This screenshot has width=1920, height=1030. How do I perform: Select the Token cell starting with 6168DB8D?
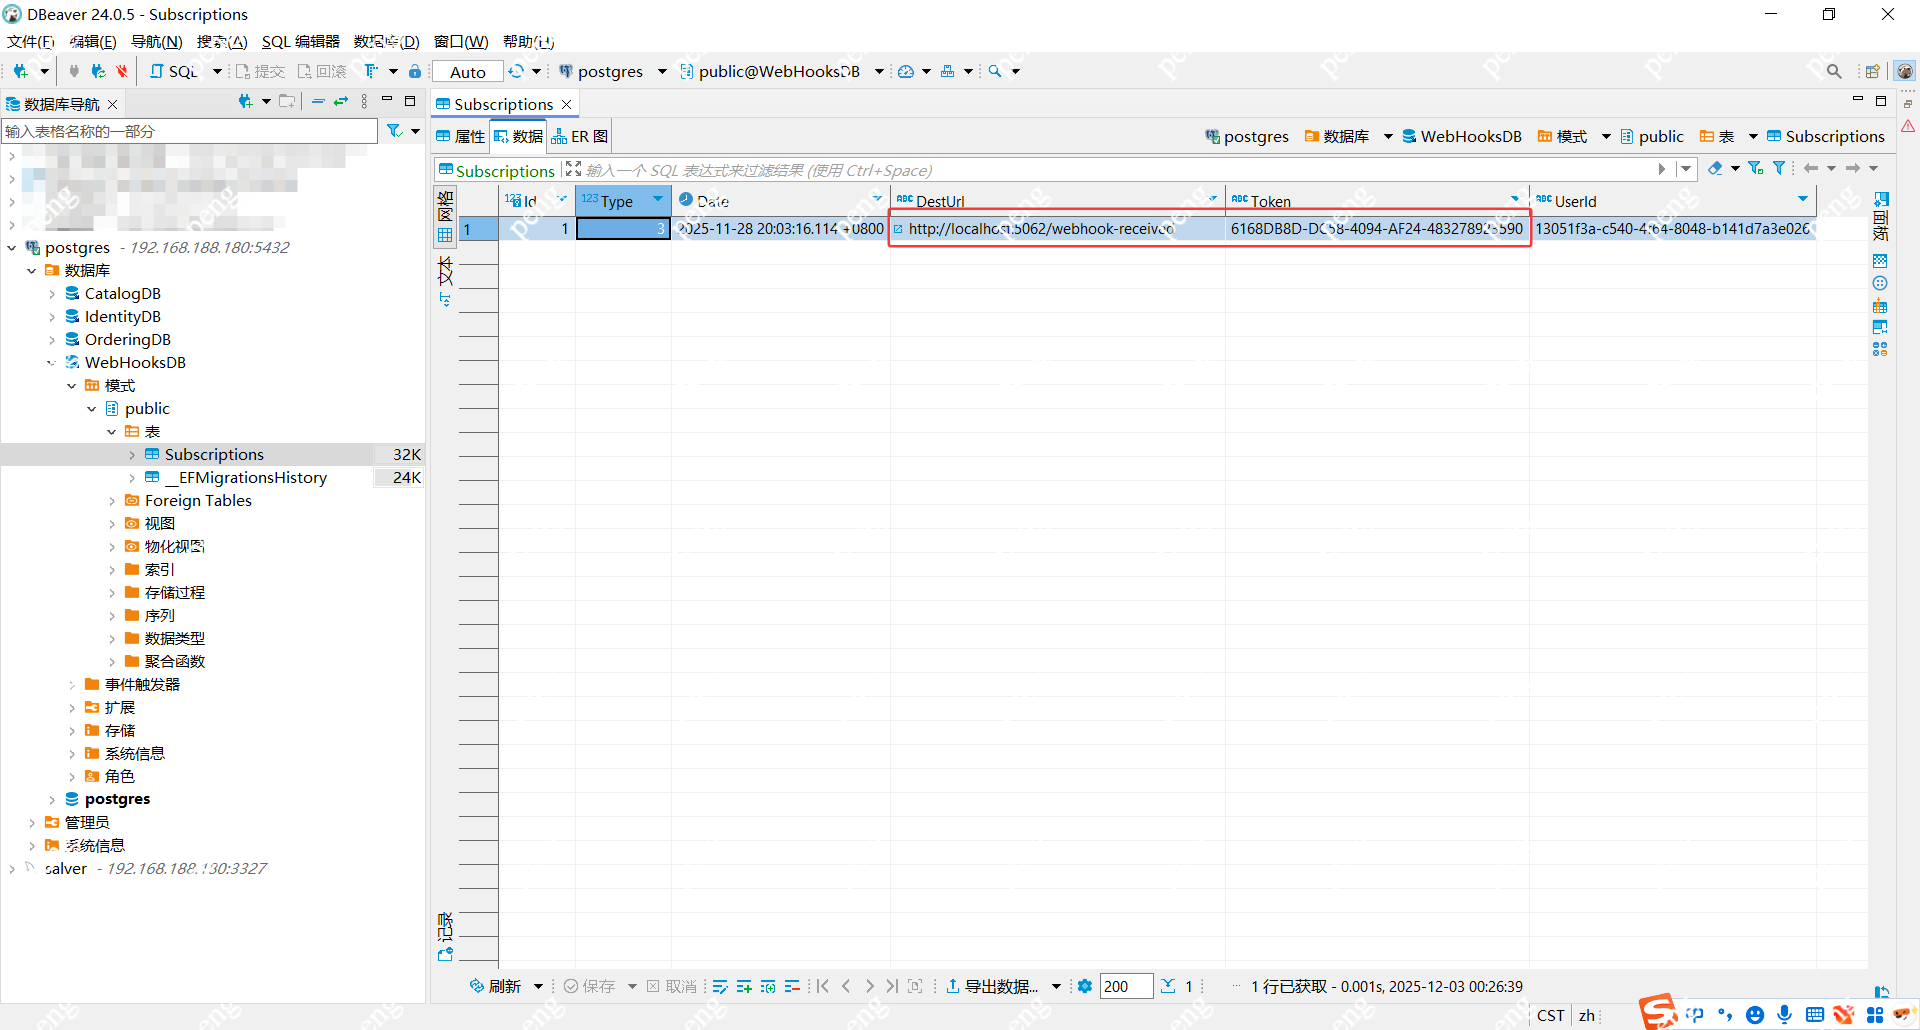coord(1377,229)
